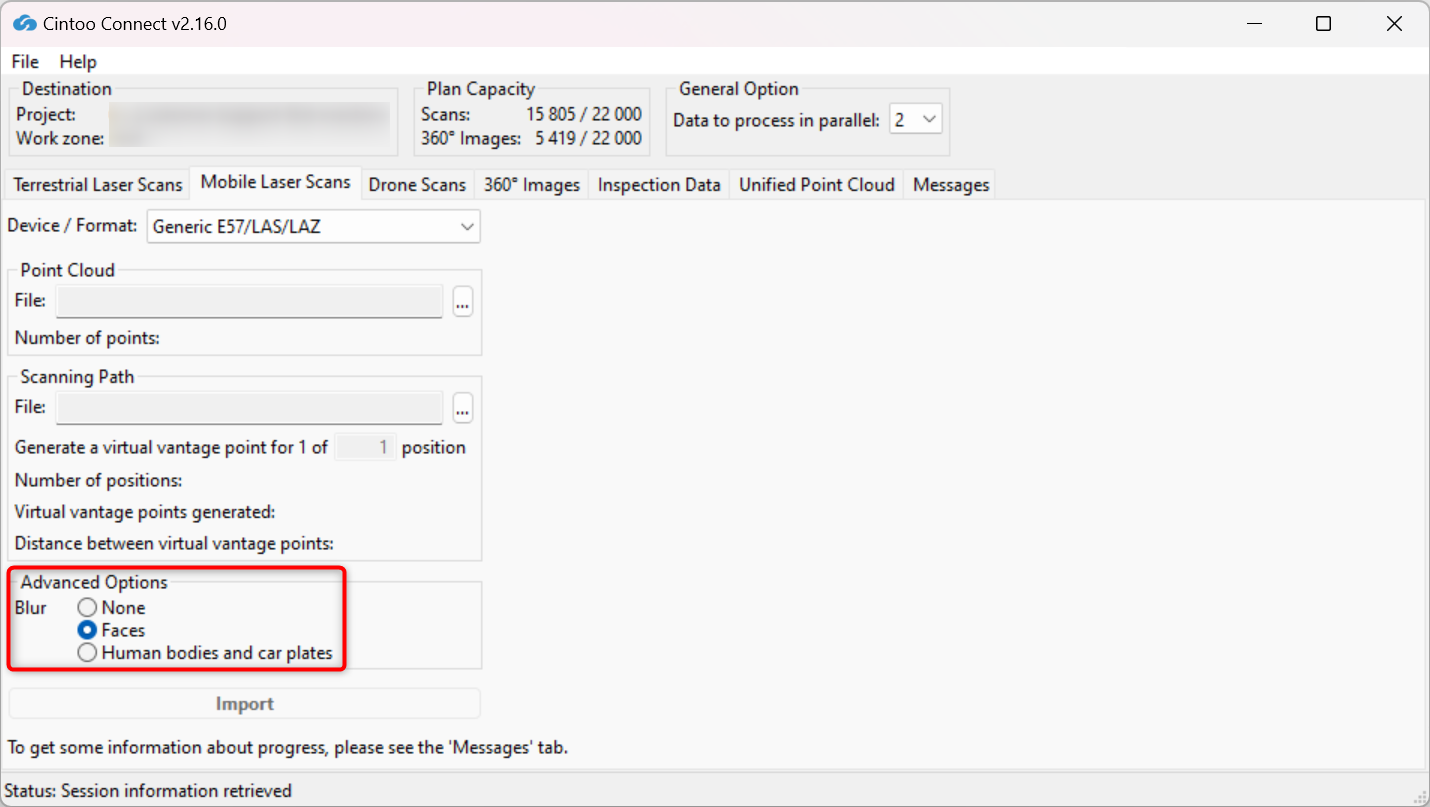Open the 360° Images tab
This screenshot has width=1430, height=807.
[532, 185]
